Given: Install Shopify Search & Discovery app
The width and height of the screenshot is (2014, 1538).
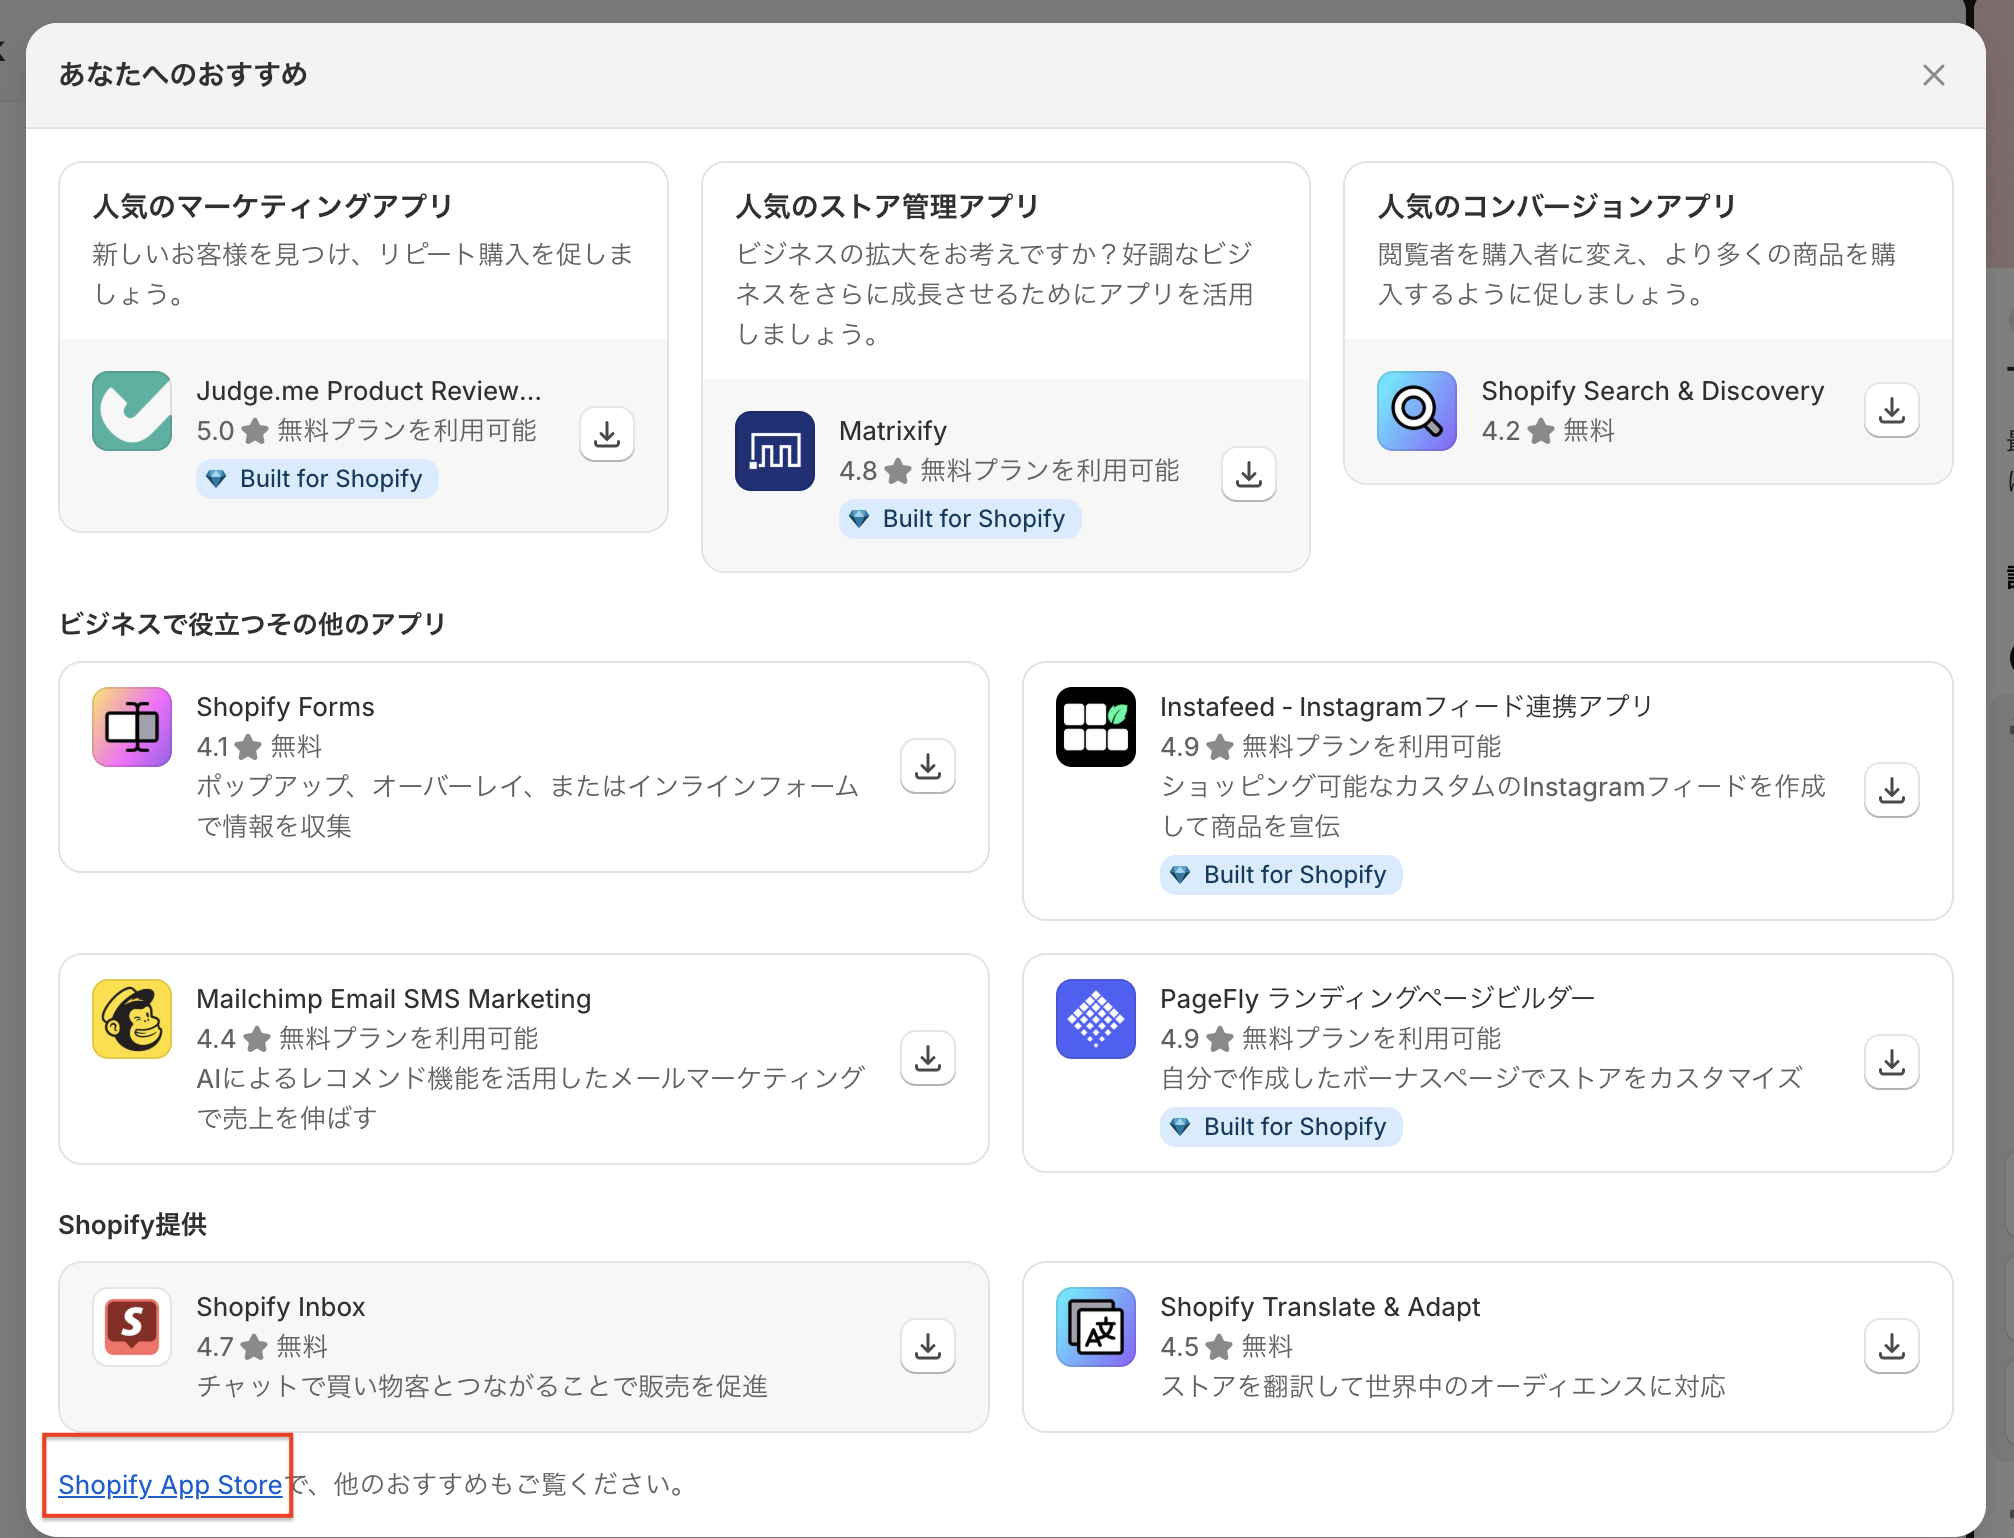Looking at the screenshot, I should [x=1892, y=410].
